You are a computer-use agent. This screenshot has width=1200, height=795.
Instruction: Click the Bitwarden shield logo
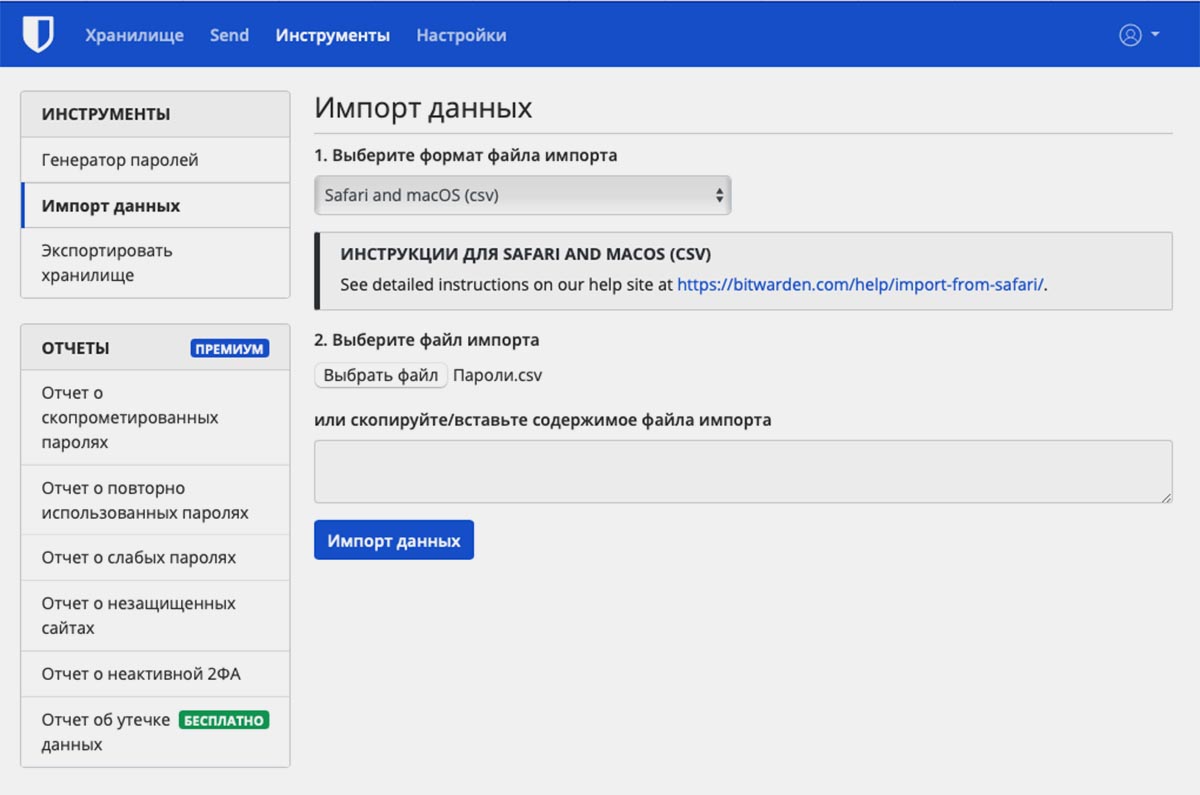pos(38,35)
